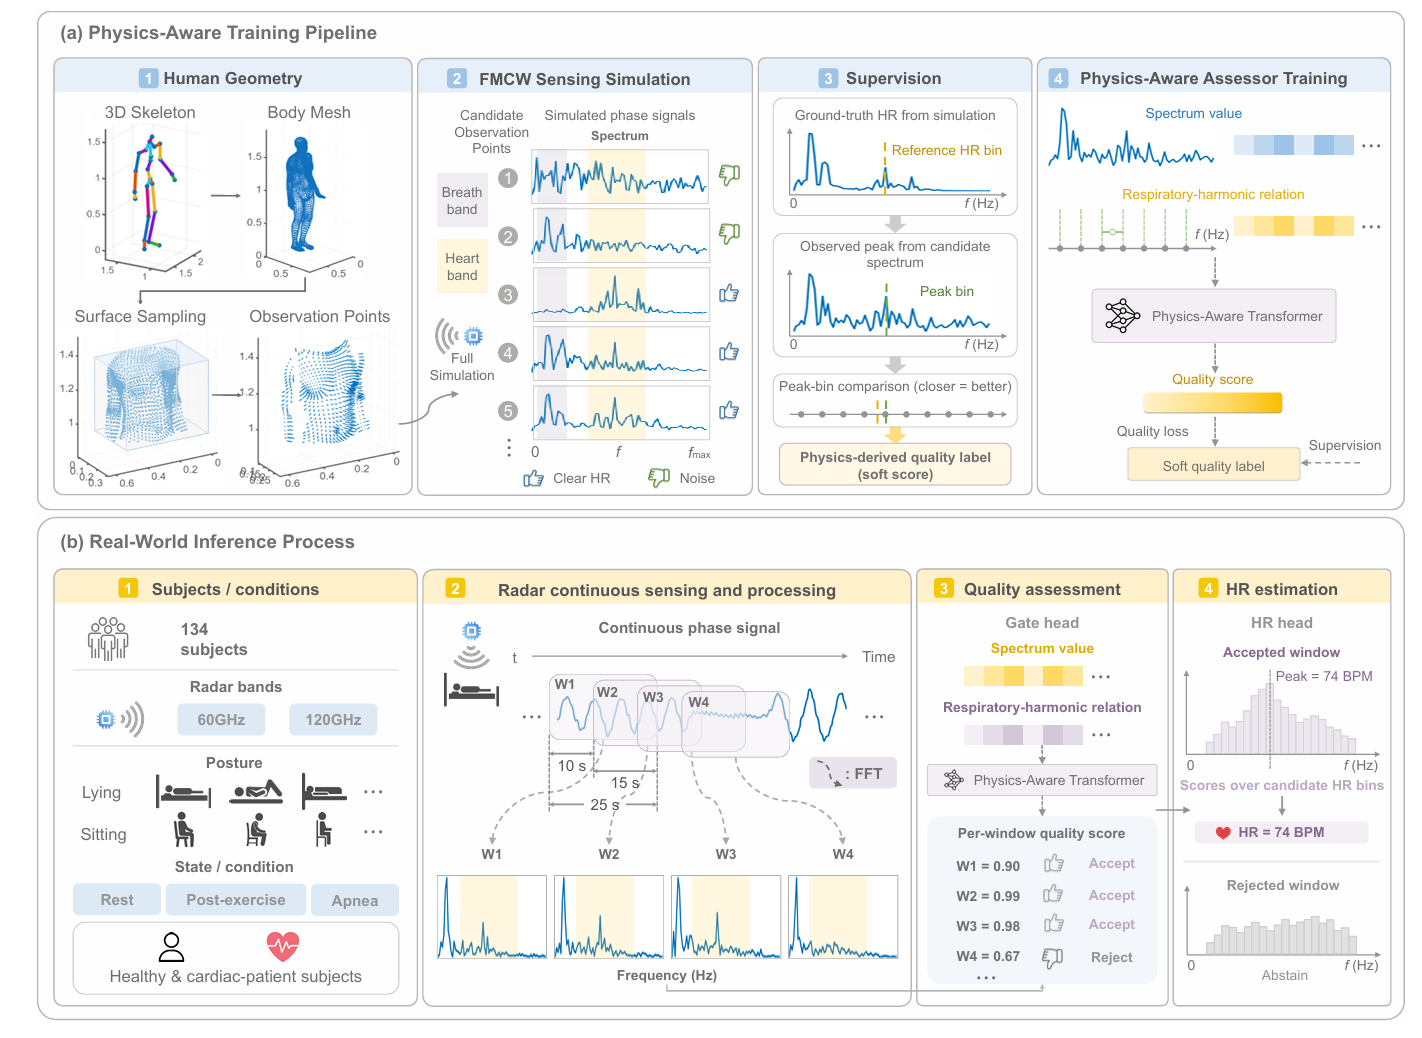Click the network icon in the training-pipeline Physics-Aware Transformer box
This screenshot has width=1422, height=1038.
pyautogui.click(x=1122, y=316)
